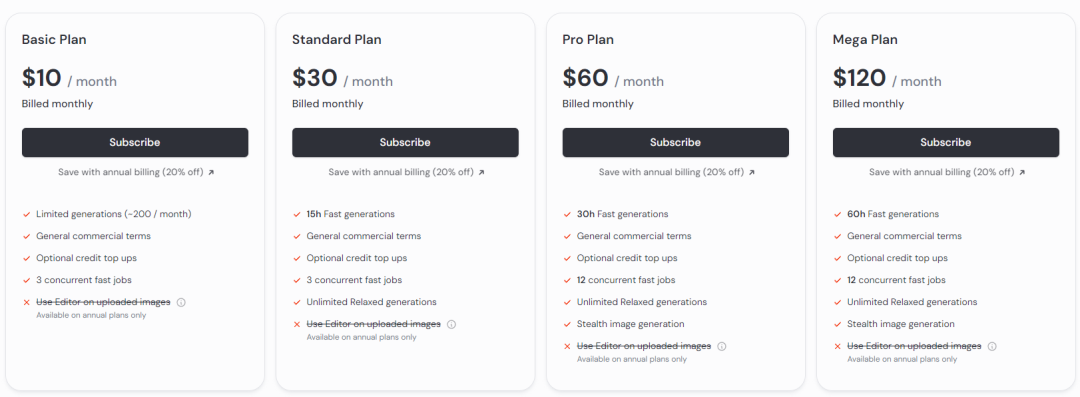Click Stealth image generation in Pro Plan

coord(630,324)
